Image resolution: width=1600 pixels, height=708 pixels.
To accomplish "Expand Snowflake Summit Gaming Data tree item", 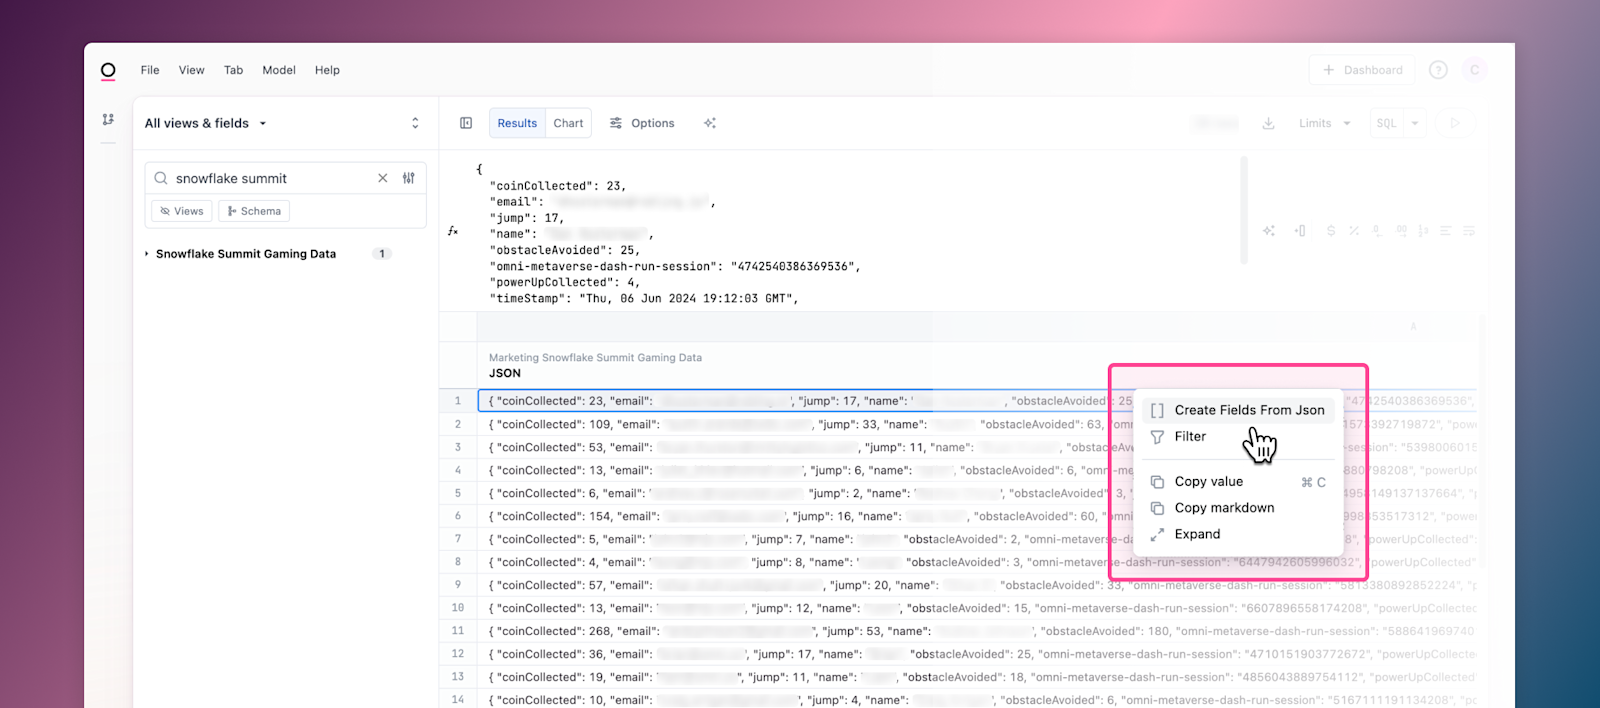I will pos(146,254).
